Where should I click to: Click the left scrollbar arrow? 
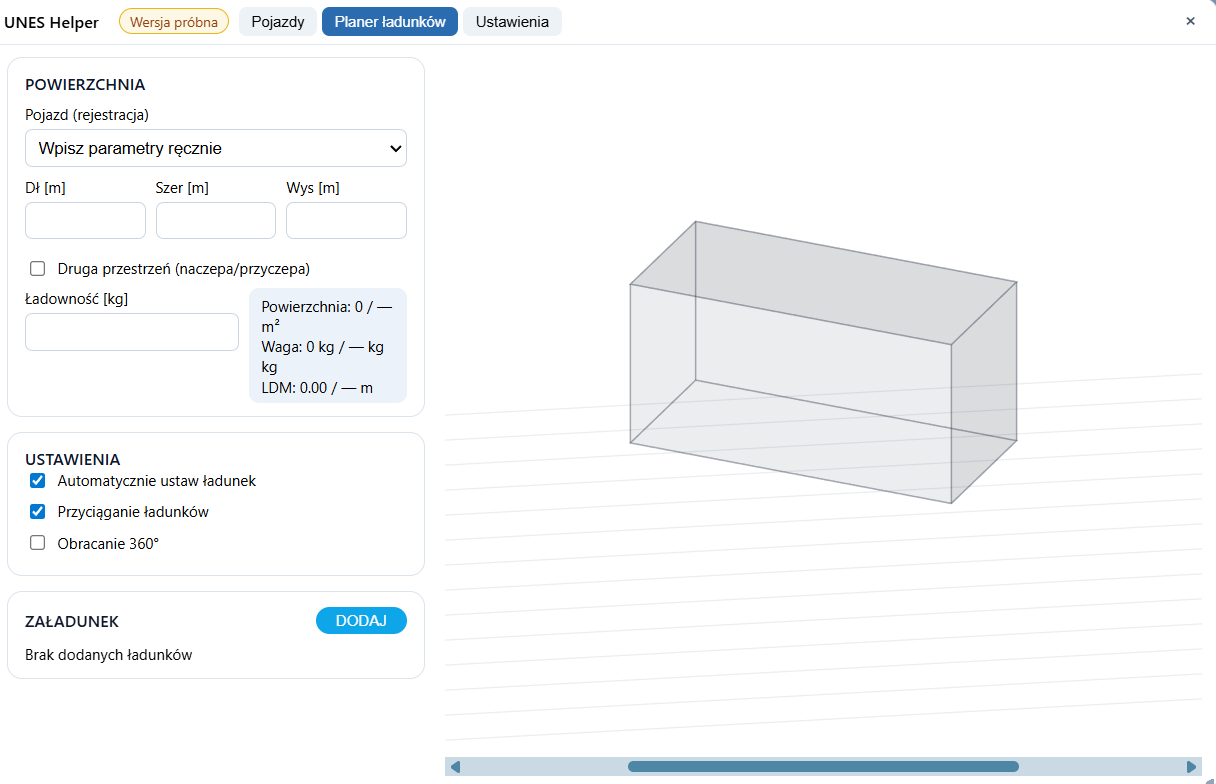point(455,767)
